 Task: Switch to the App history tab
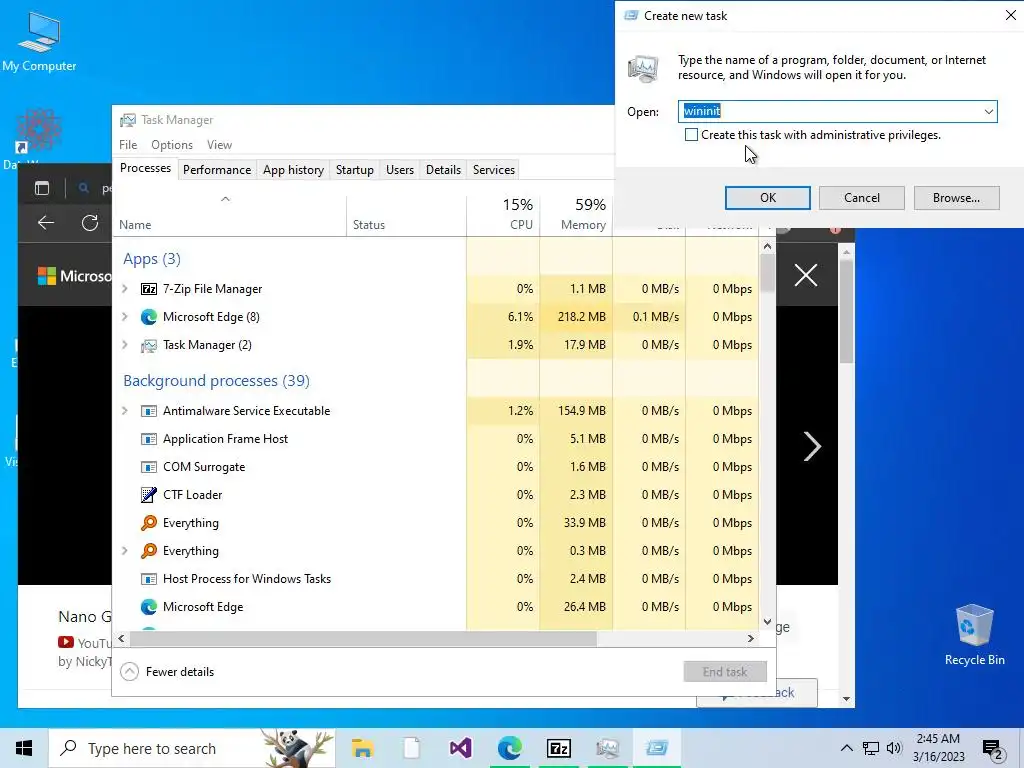click(x=293, y=170)
